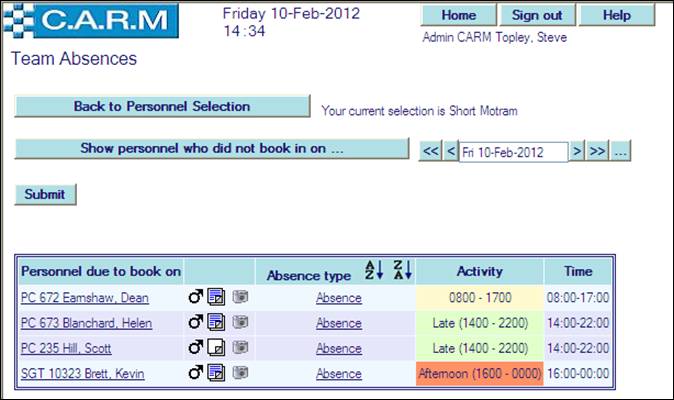Open the Home menu item

coord(458,15)
